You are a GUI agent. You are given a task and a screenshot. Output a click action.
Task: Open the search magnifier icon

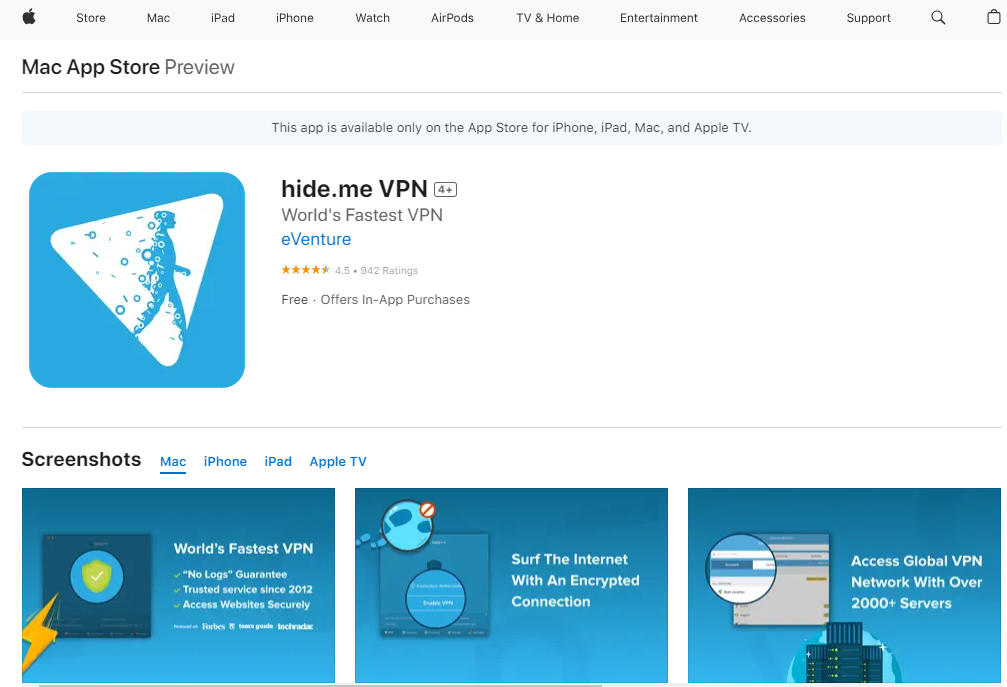[938, 18]
